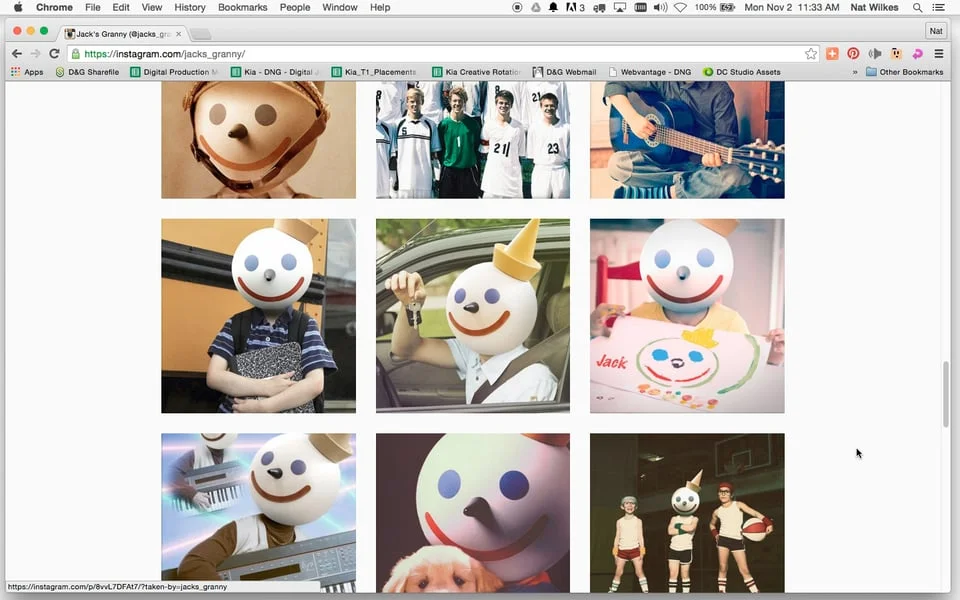The height and width of the screenshot is (600, 960).
Task: Open the Digital Production bookmark
Action: point(174,72)
